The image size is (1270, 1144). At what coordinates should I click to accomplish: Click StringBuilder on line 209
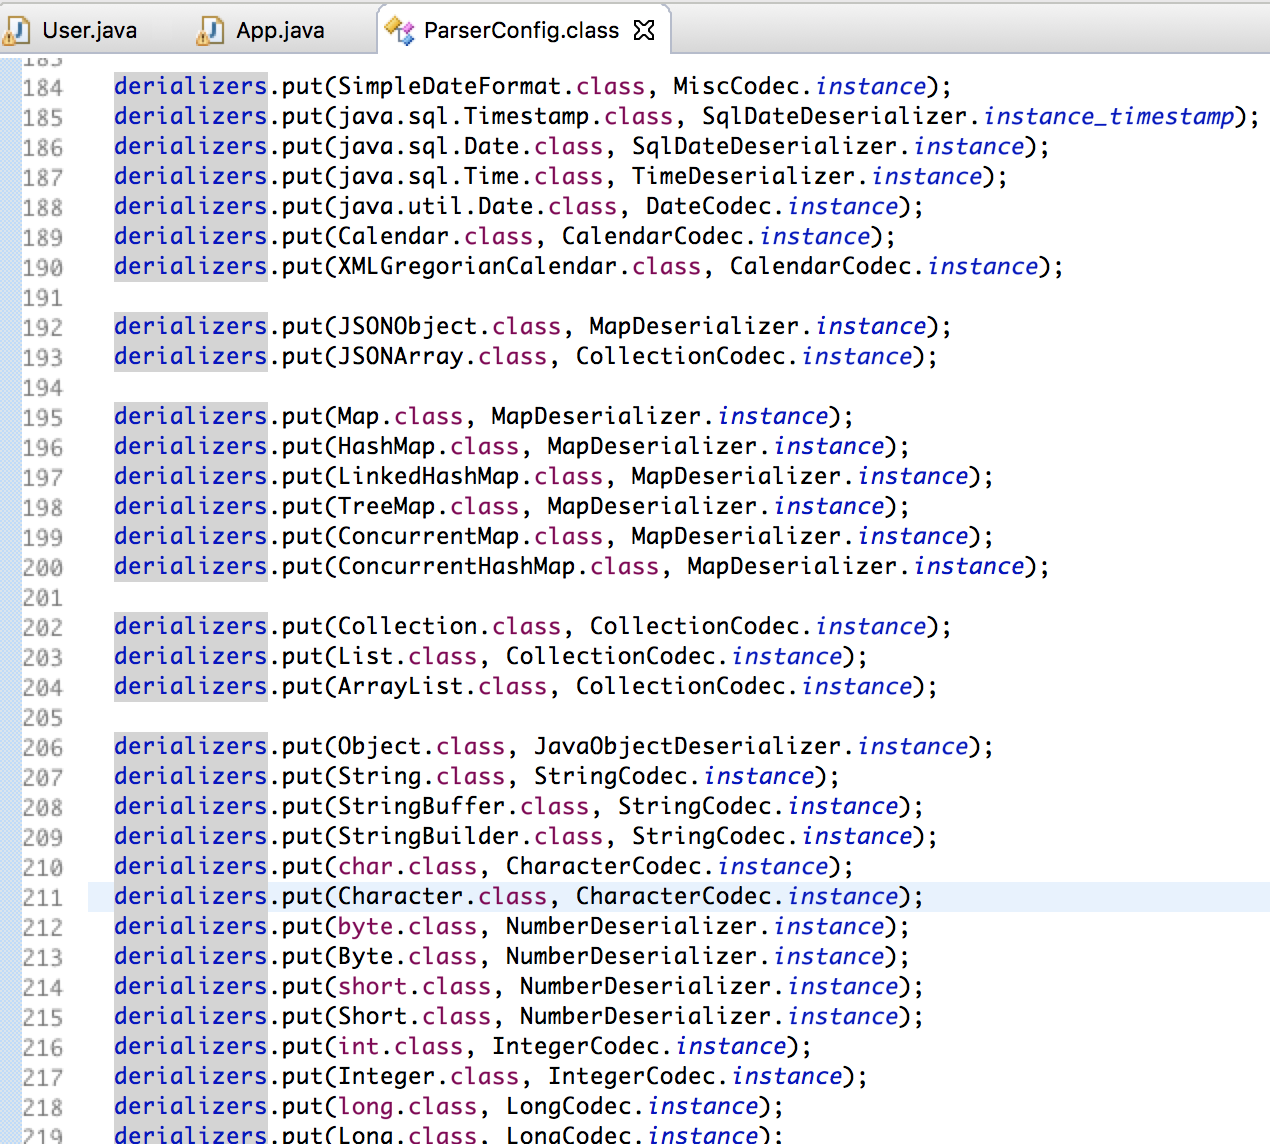coord(429,836)
